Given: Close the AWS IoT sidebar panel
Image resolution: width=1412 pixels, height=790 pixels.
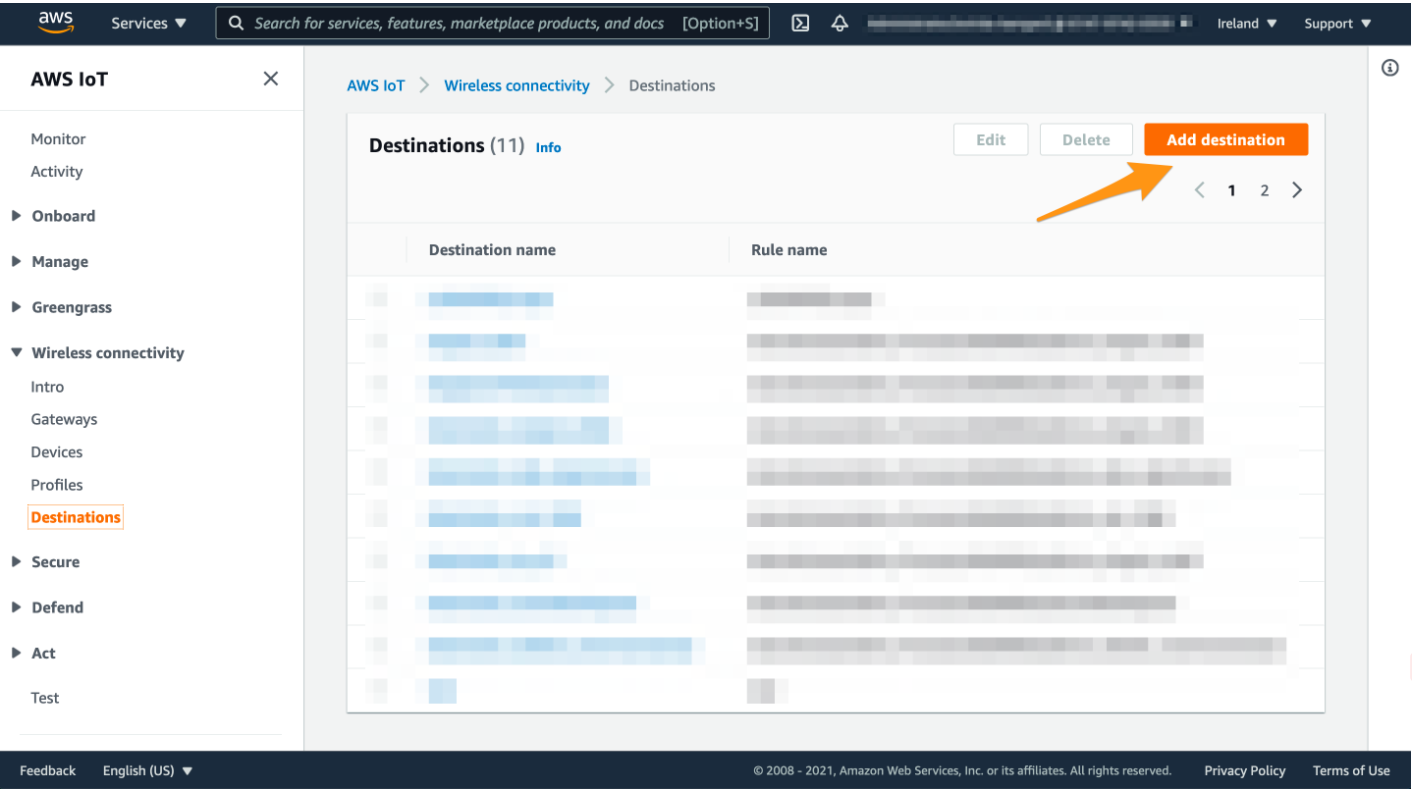Looking at the screenshot, I should [270, 79].
